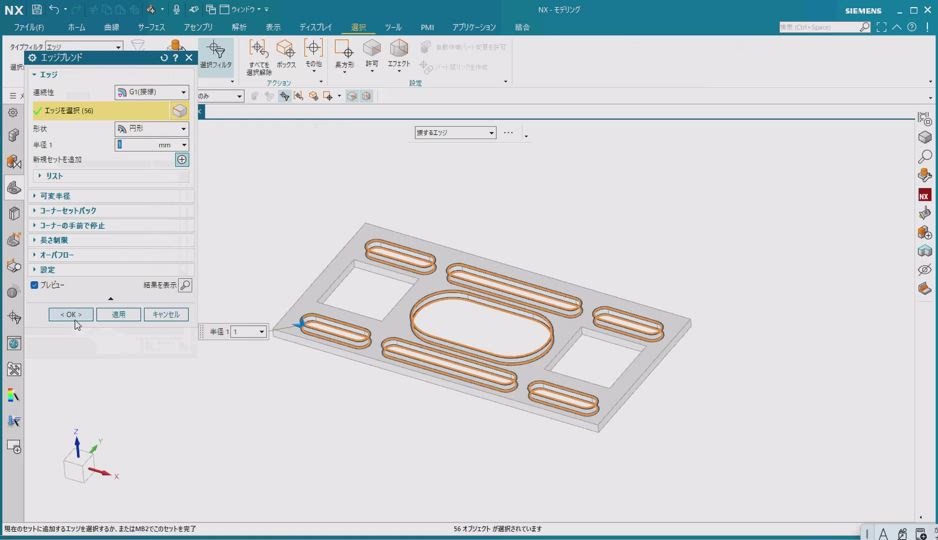Expand the コーナーの手前で停止 section
This screenshot has height=540, width=938.
point(111,225)
